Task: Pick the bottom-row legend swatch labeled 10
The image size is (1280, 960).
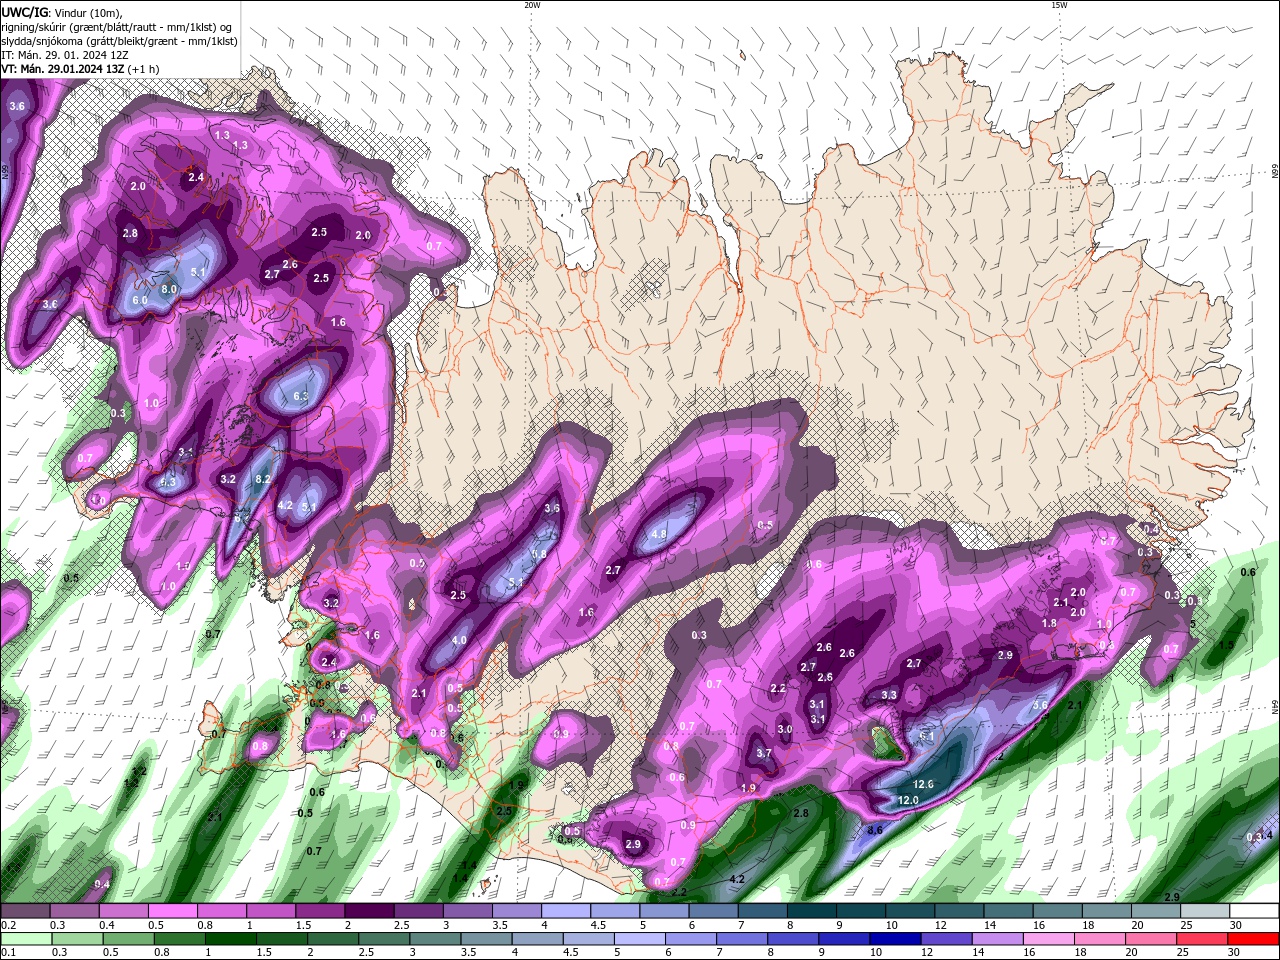Action: tap(896, 939)
